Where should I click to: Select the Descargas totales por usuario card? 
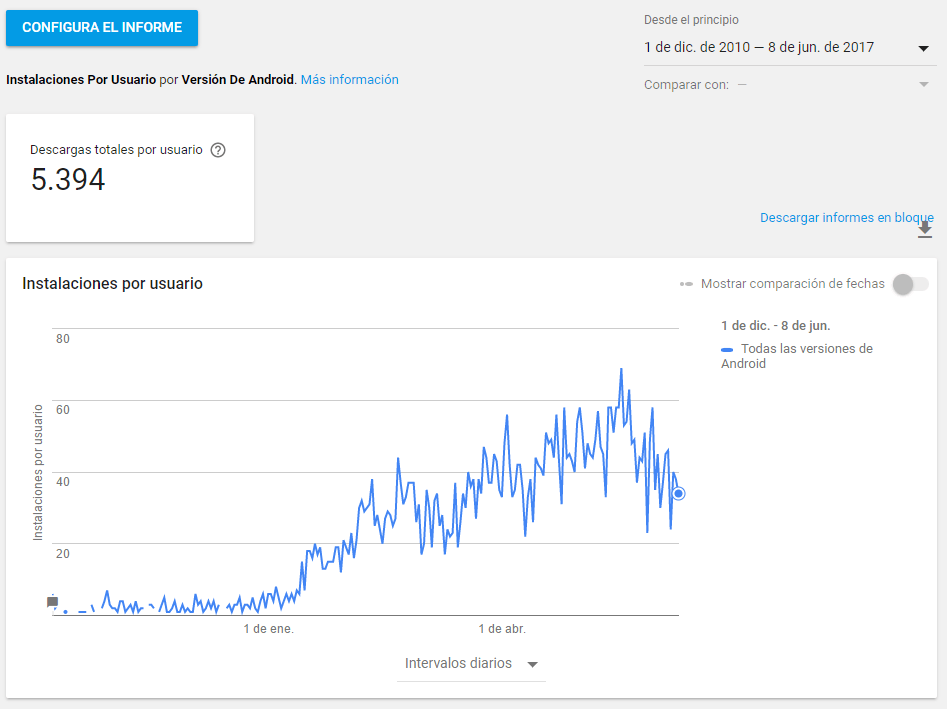(130, 177)
